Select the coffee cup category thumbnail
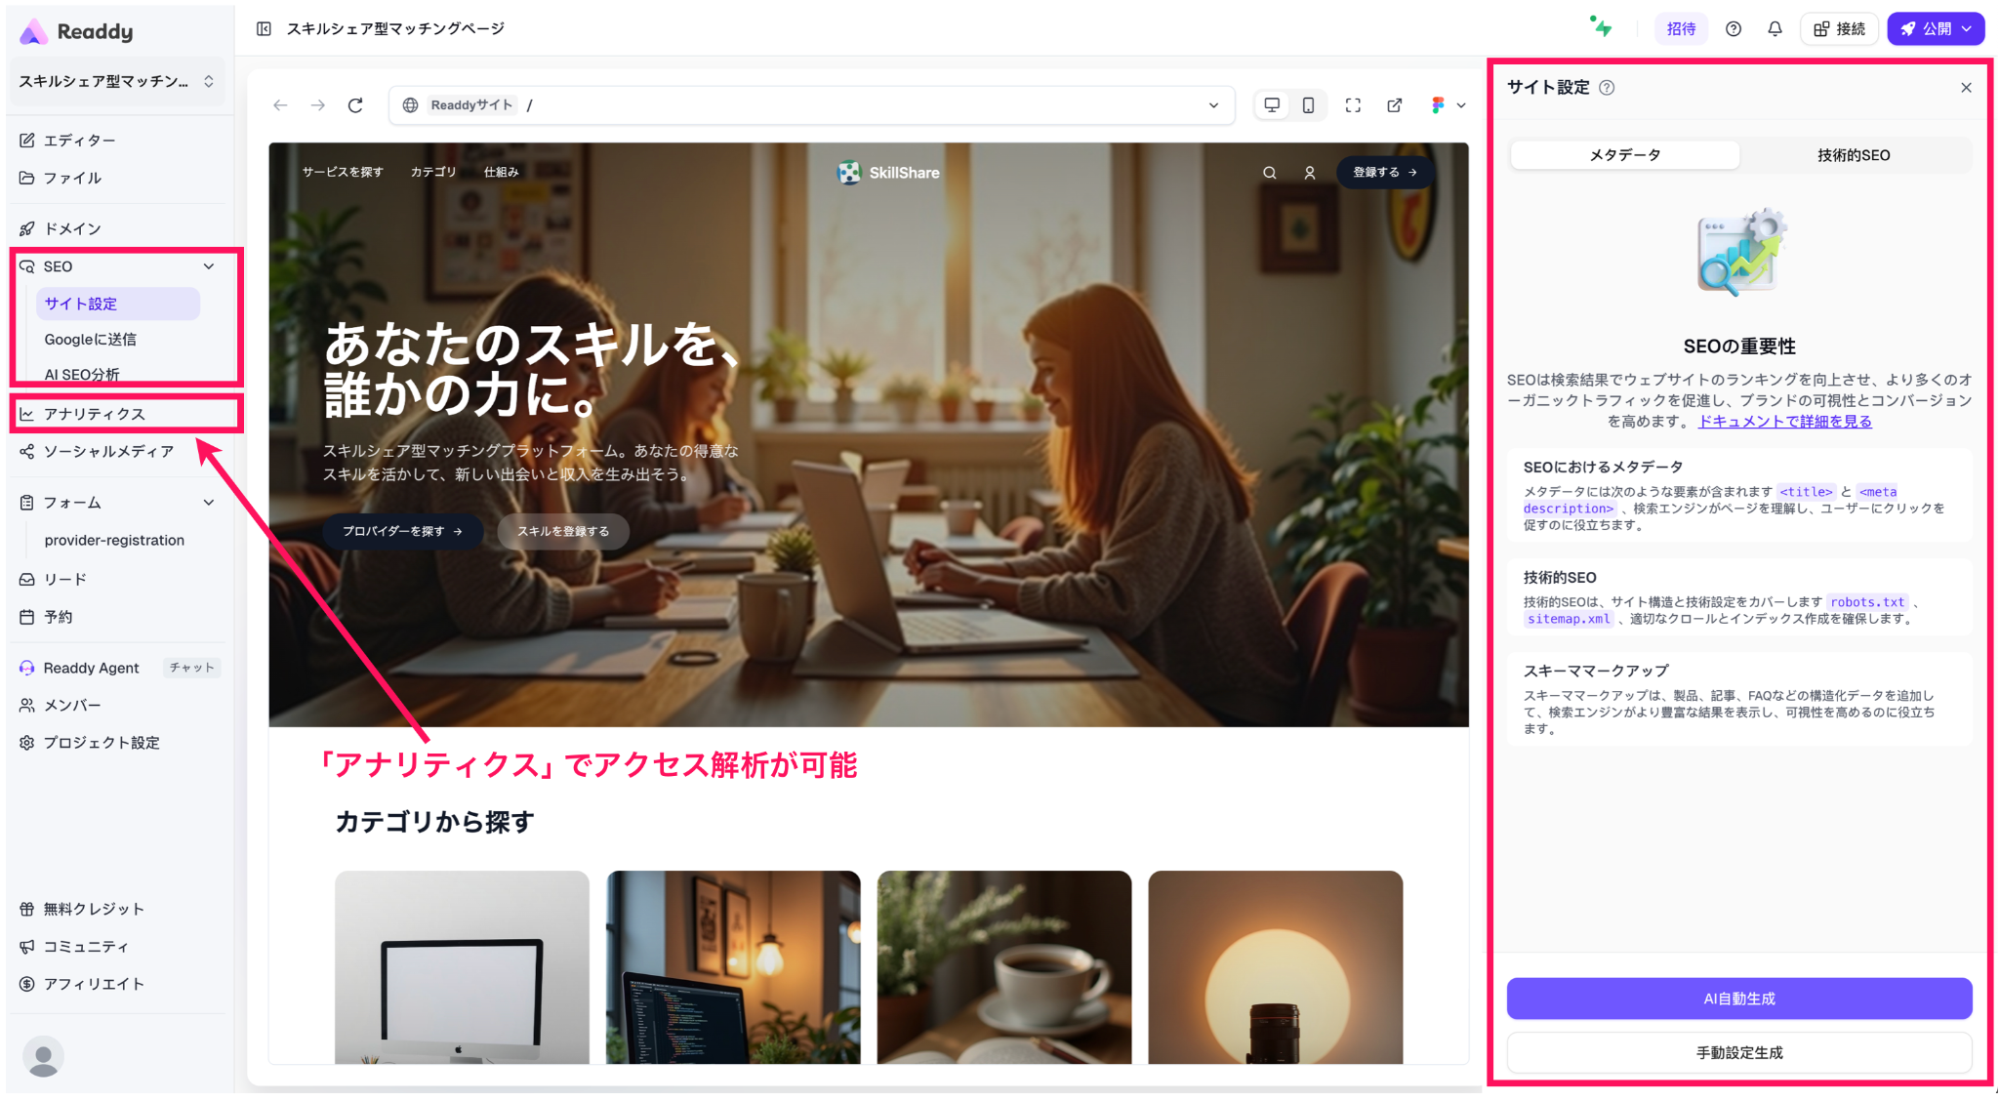This screenshot has width=1999, height=1095. click(x=1004, y=966)
